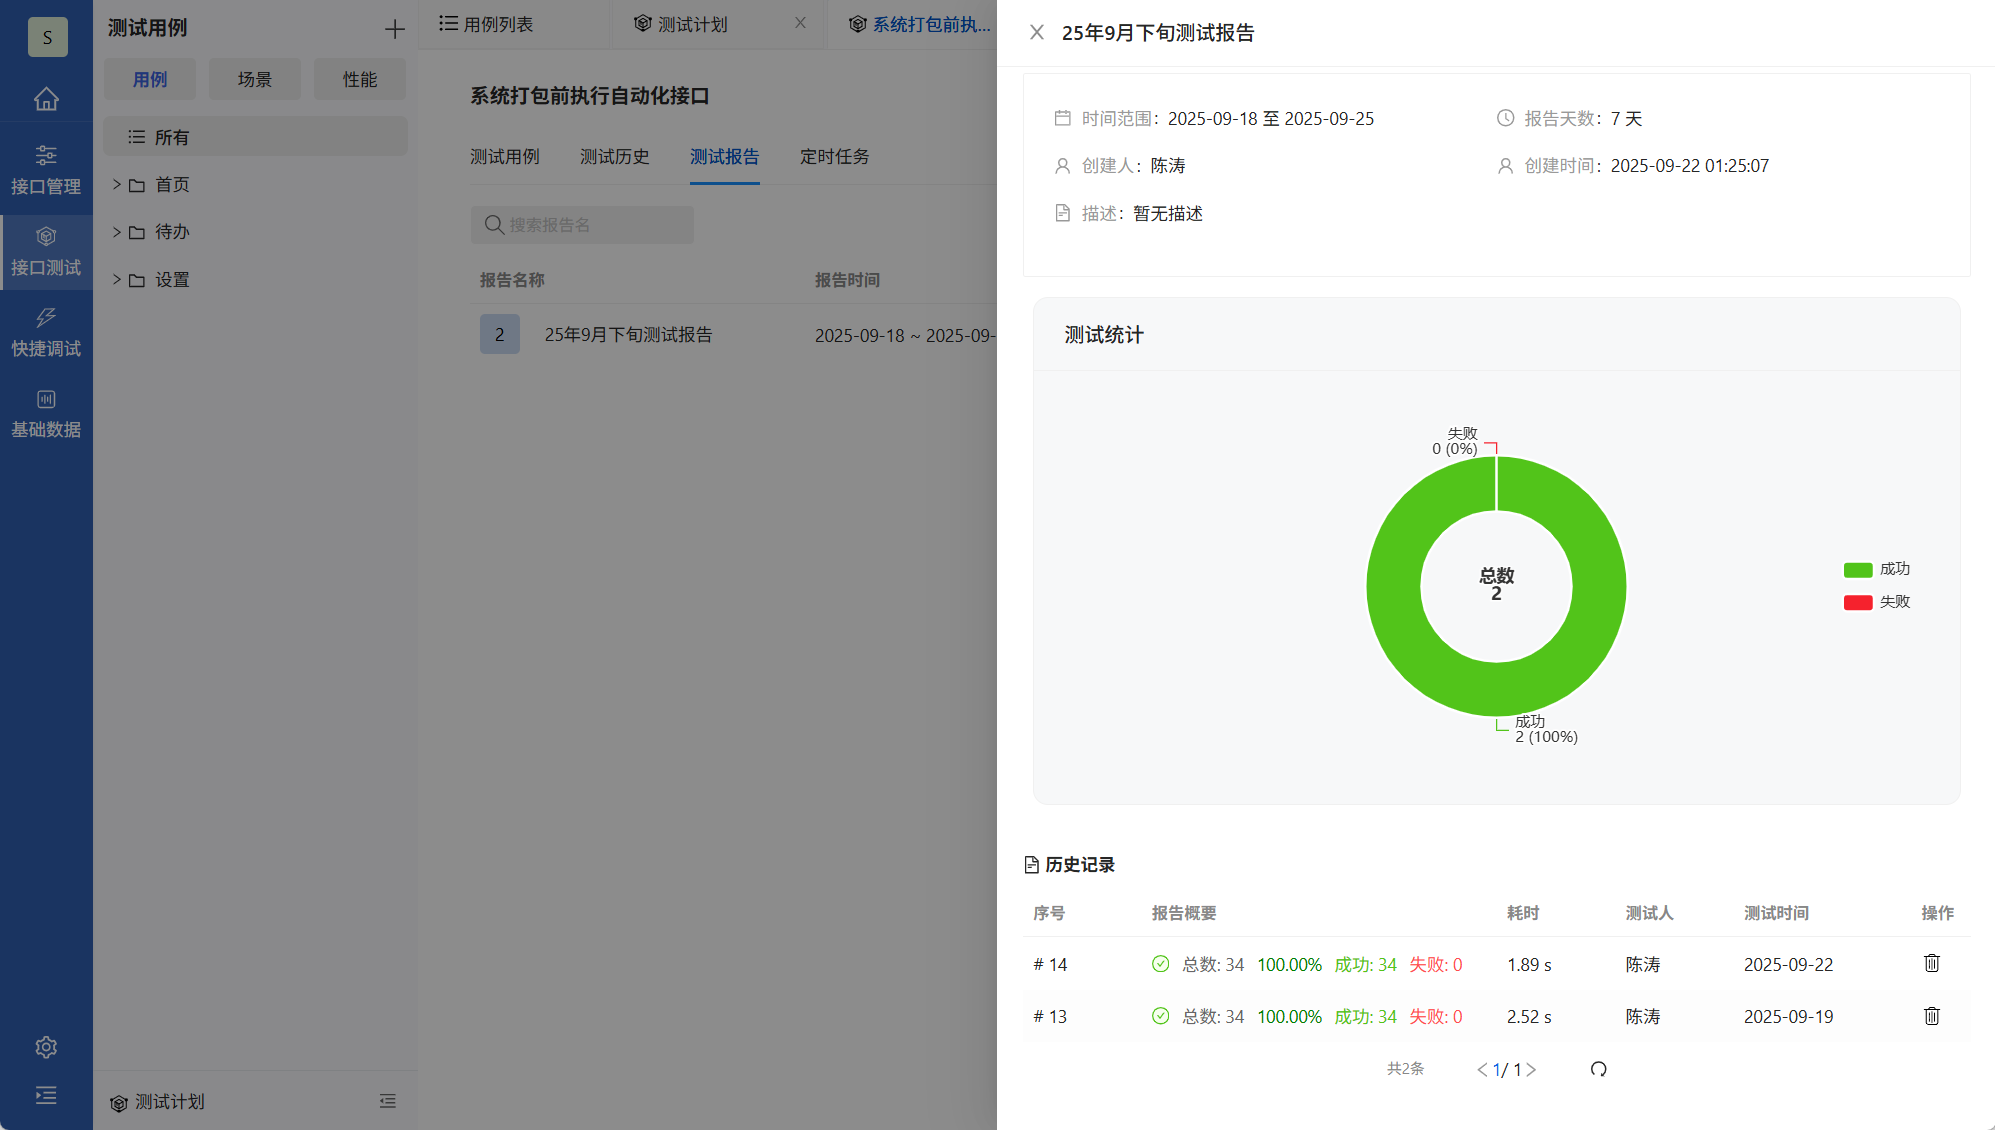This screenshot has height=1130, width=1995.
Task: Select the 性能 category button
Action: [x=359, y=79]
